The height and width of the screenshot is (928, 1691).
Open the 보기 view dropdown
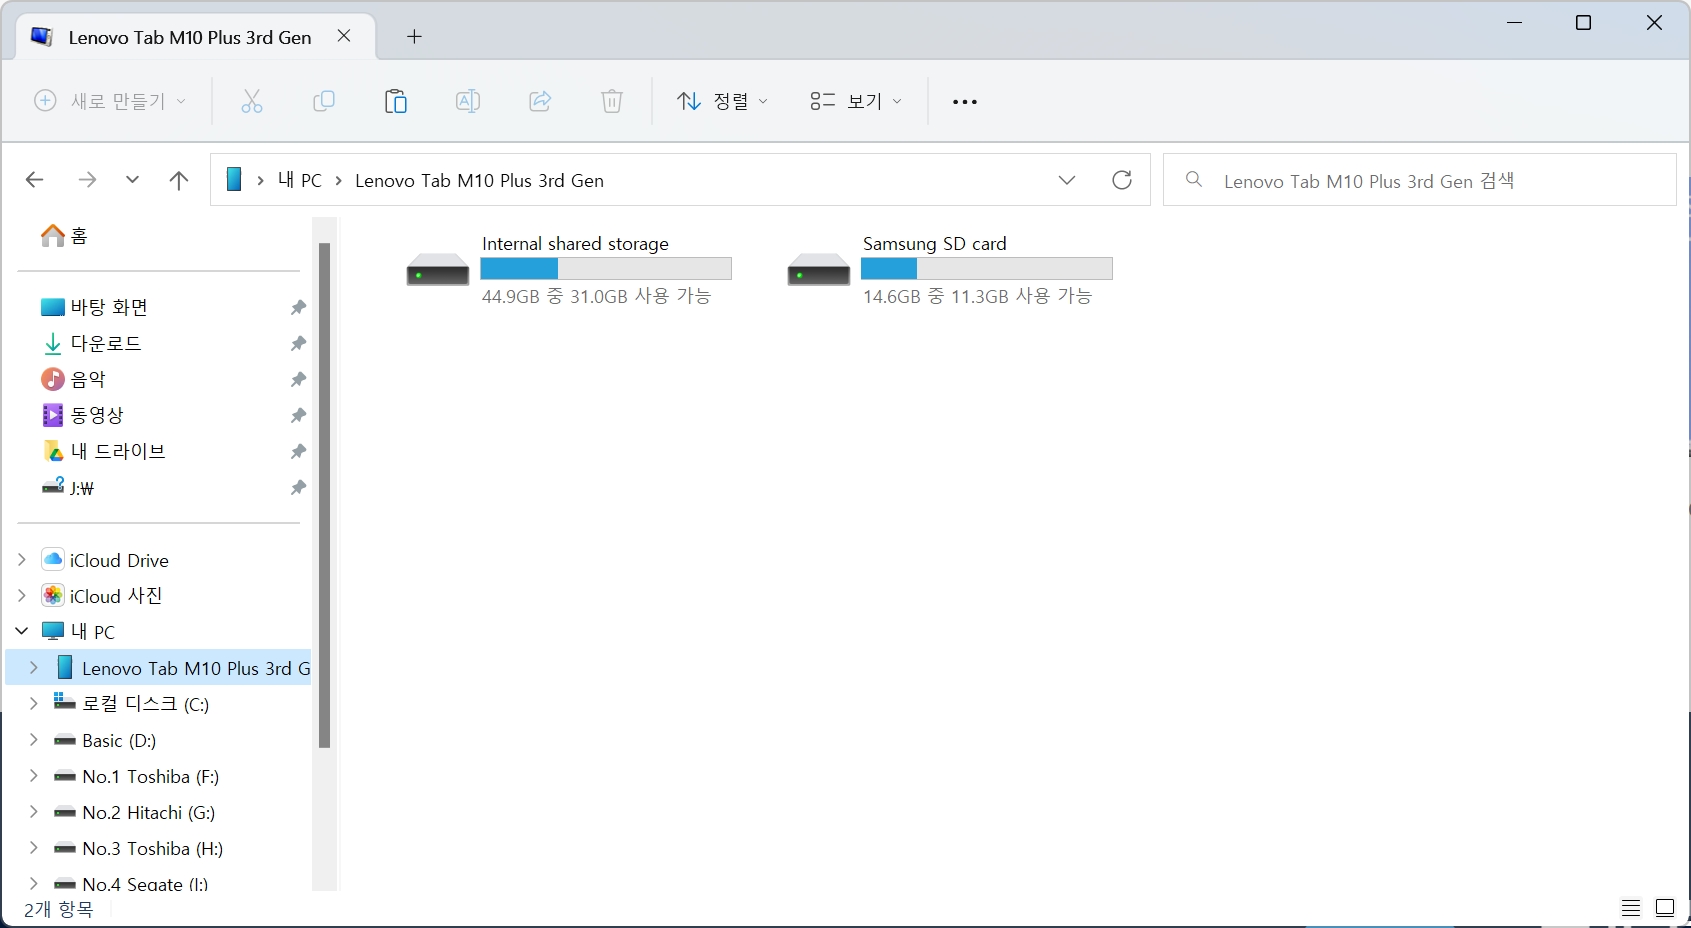pos(856,101)
